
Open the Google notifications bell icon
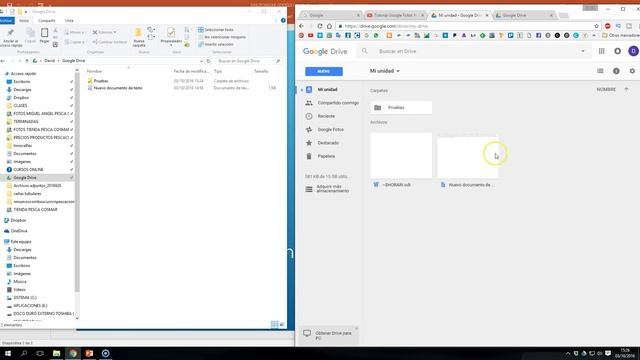[618, 51]
